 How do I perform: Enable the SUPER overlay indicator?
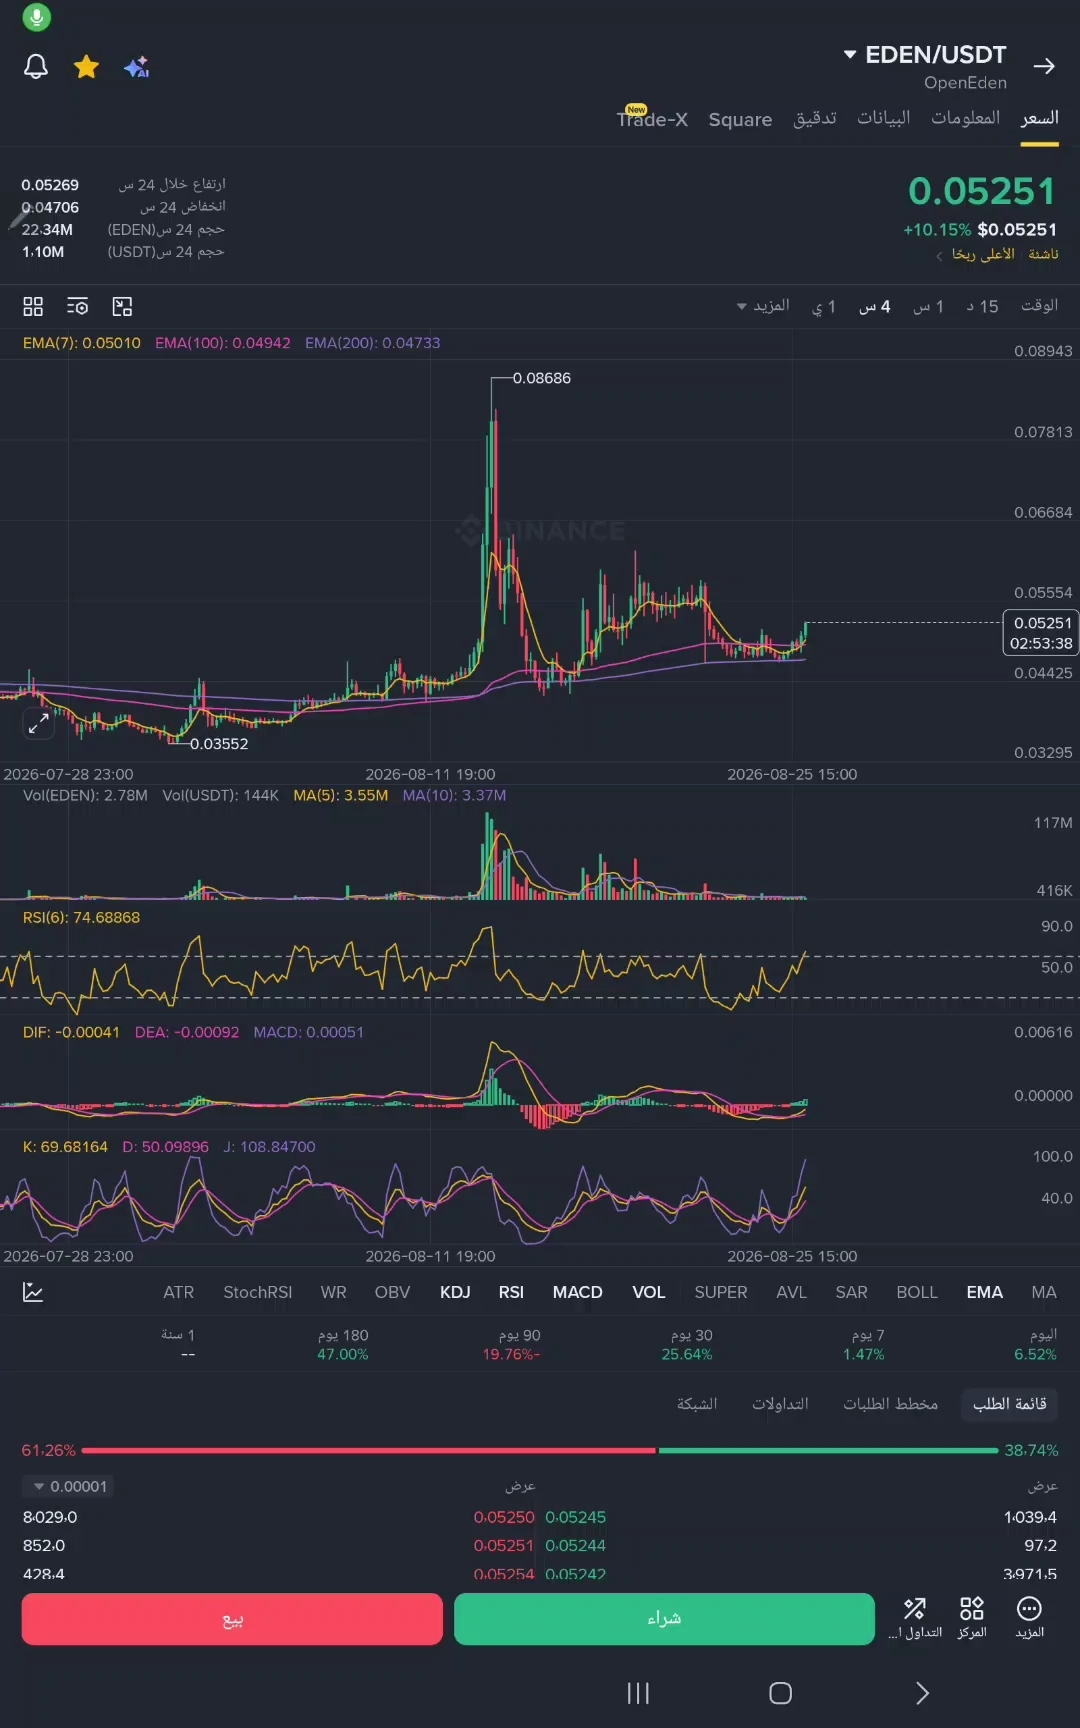tap(721, 1292)
